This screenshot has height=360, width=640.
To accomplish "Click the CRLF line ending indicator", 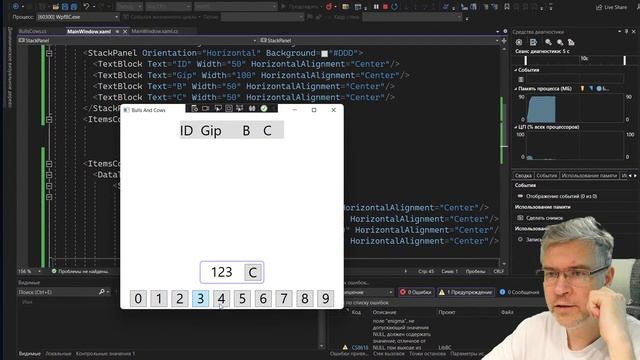I will [x=498, y=271].
